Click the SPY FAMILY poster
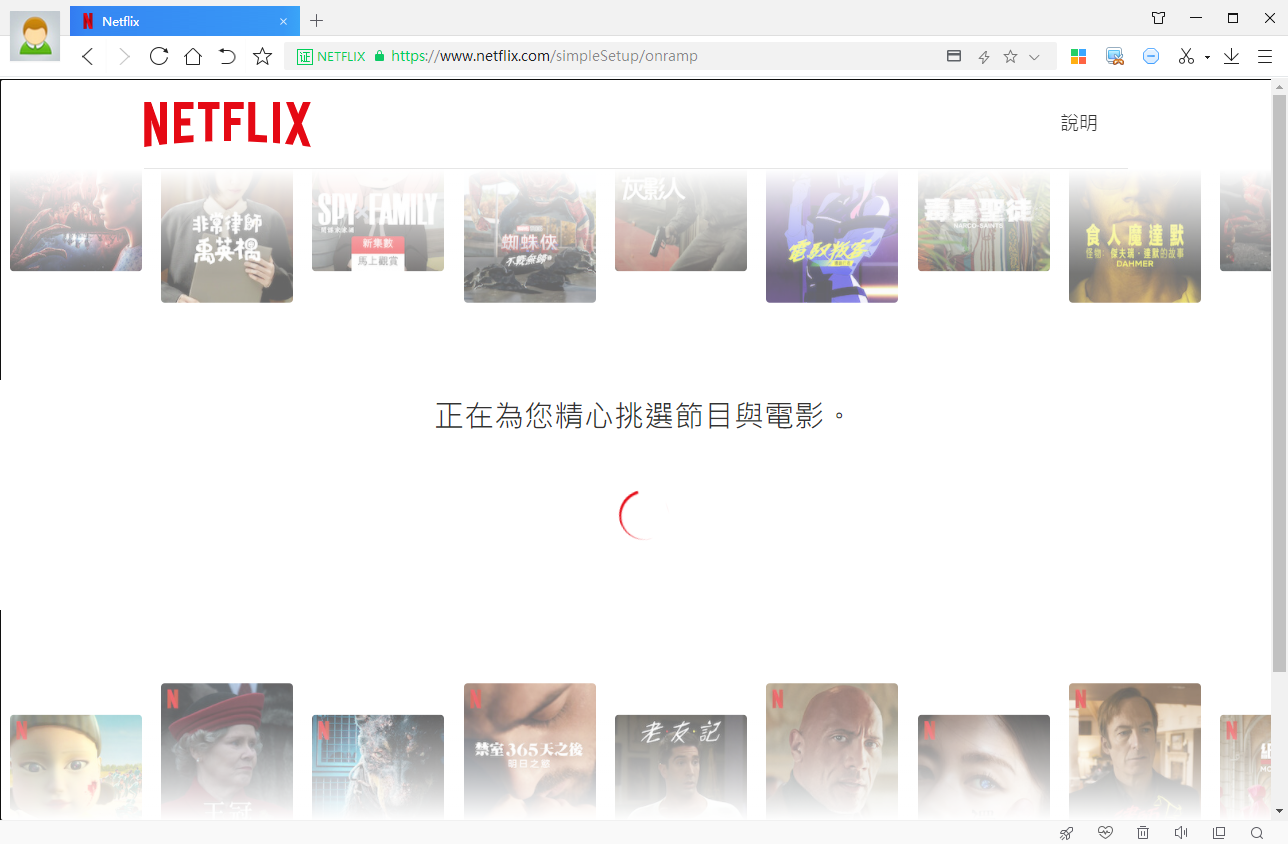1288x844 pixels. click(378, 220)
